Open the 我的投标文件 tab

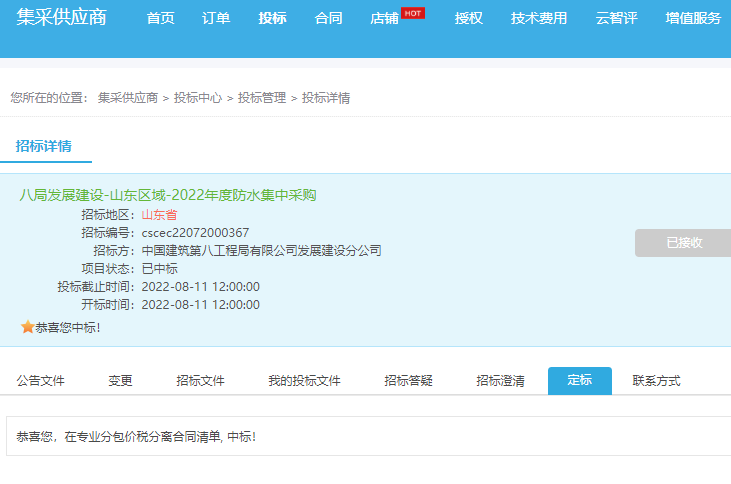304,381
